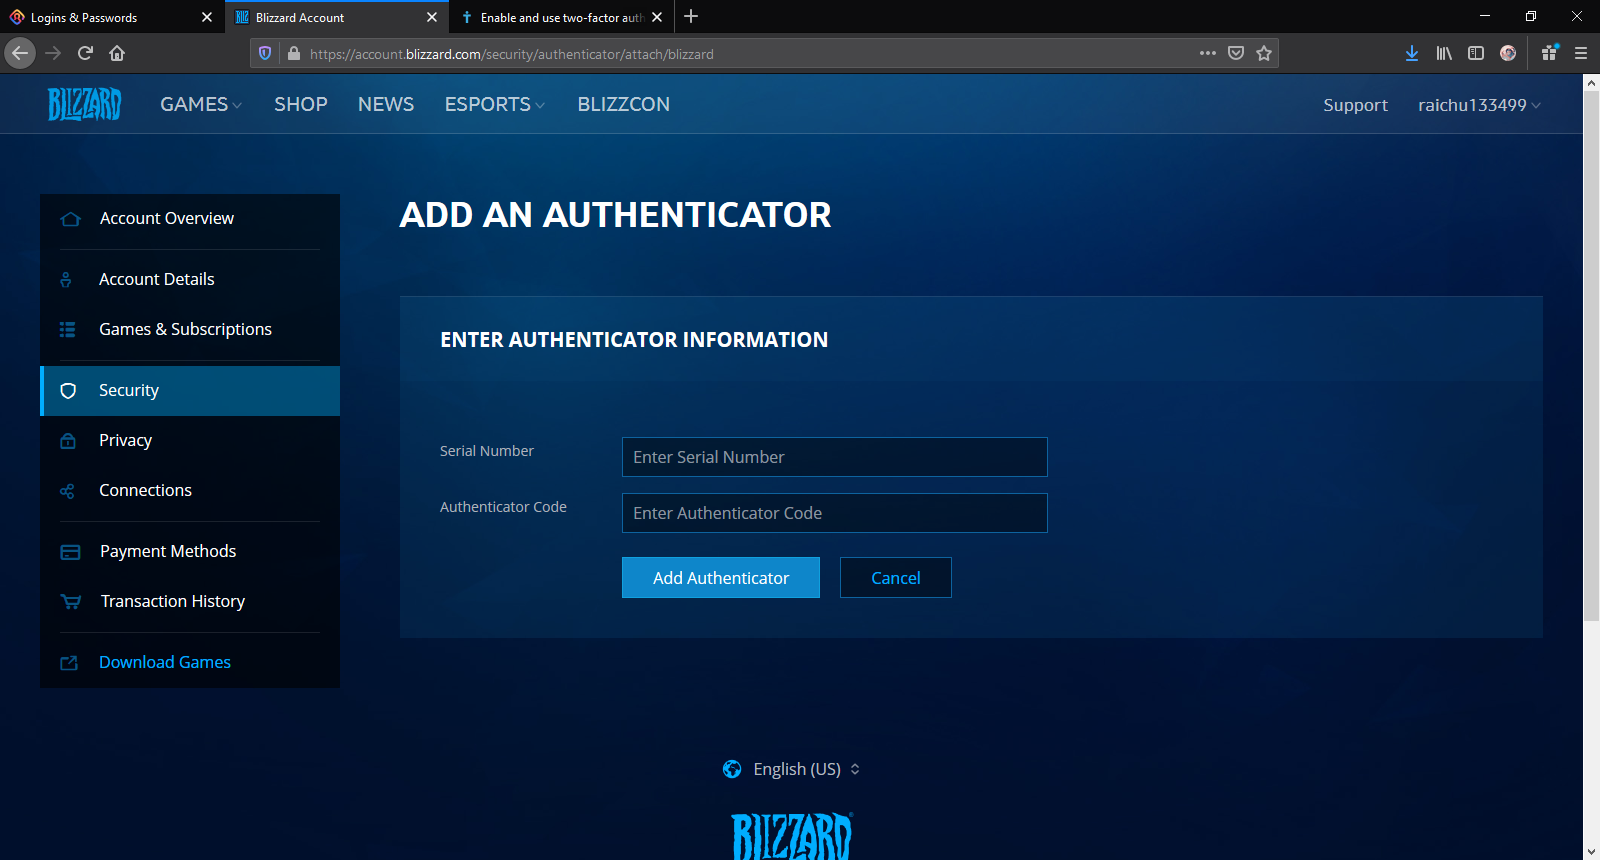
Task: Click the page vertical scrollbar thumb
Action: click(1591, 356)
